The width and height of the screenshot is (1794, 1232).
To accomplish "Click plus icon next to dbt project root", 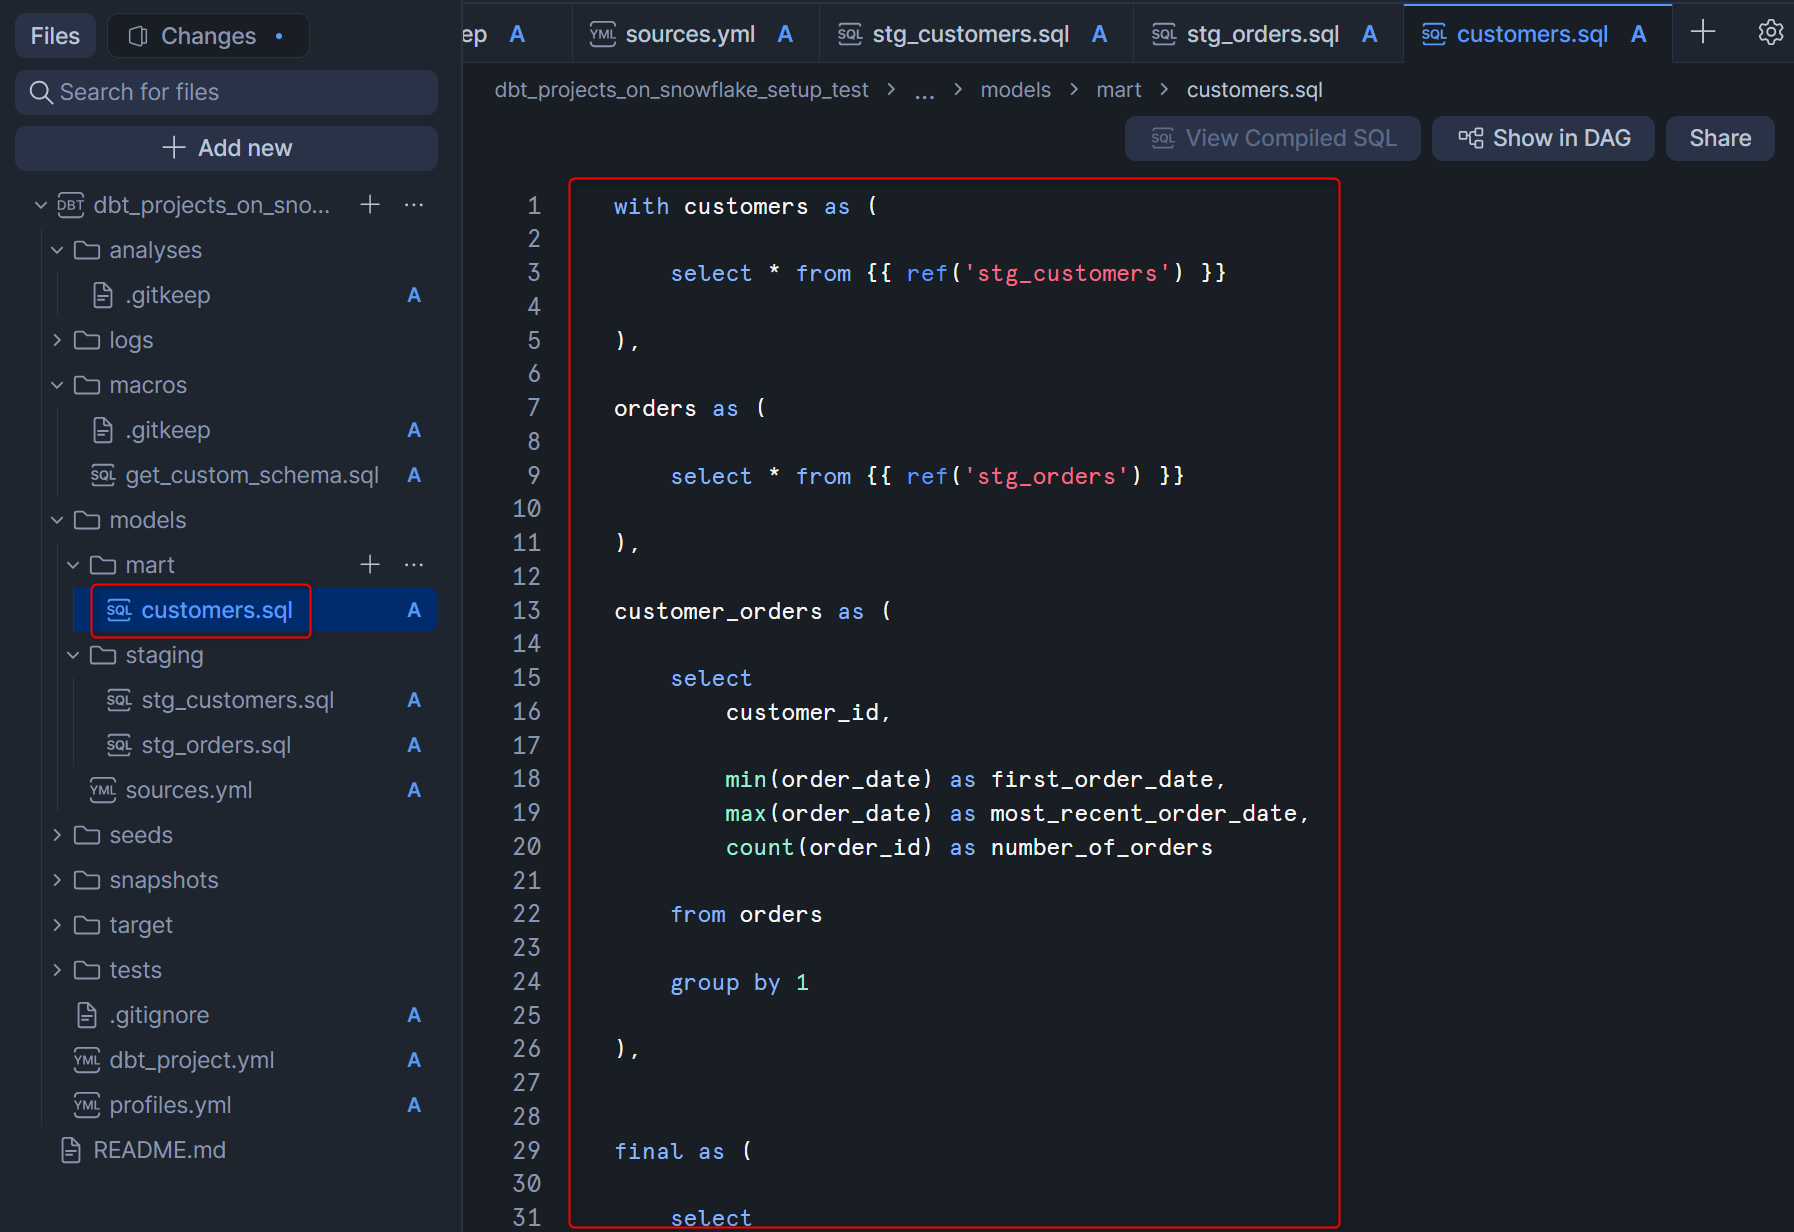I will click(370, 205).
